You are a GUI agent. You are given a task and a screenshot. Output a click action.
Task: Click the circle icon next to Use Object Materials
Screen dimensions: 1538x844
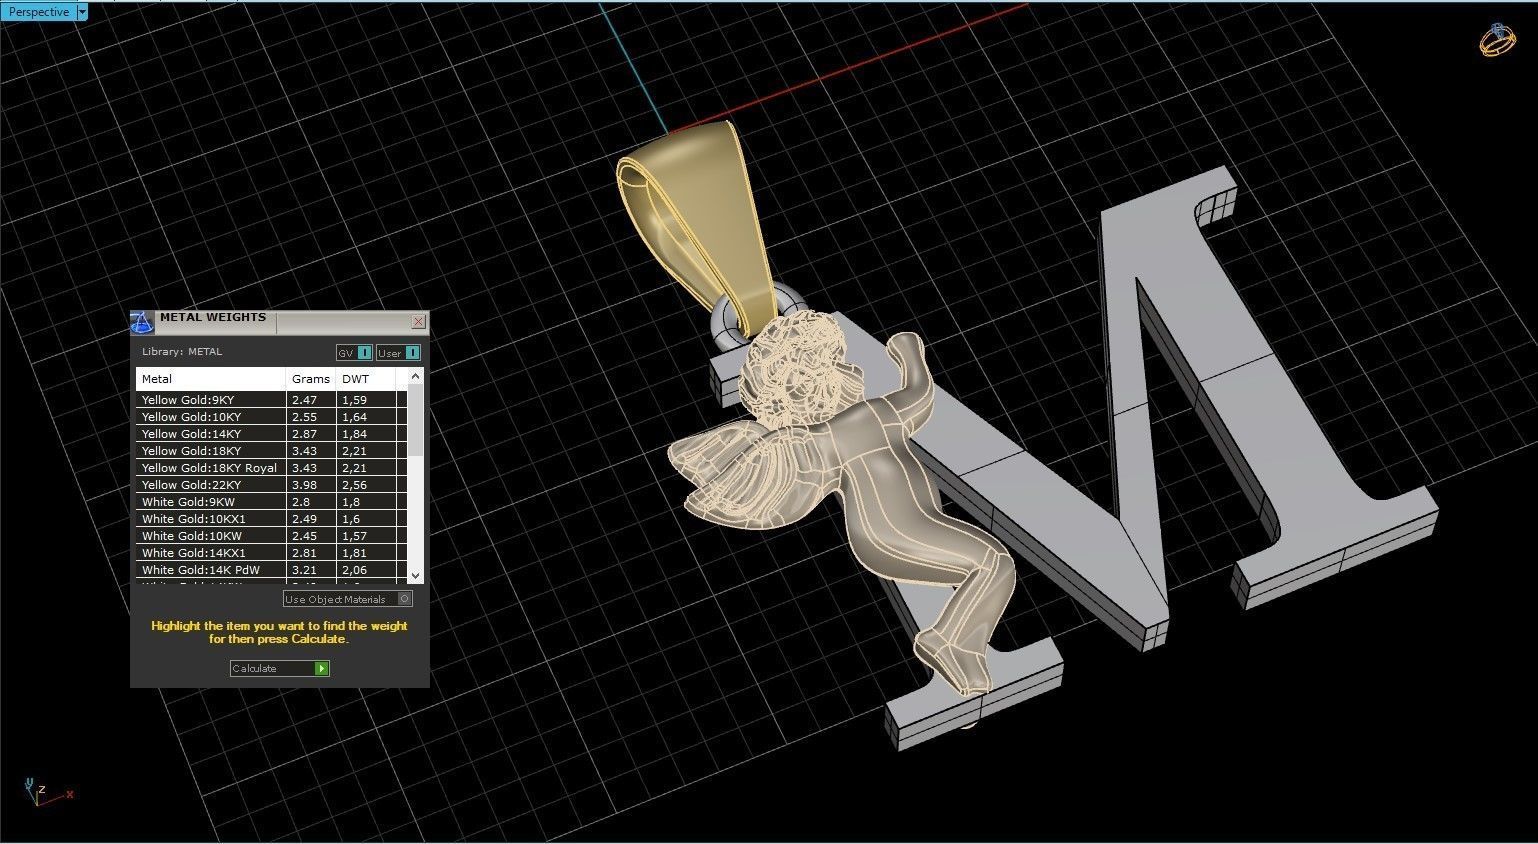[x=405, y=599]
